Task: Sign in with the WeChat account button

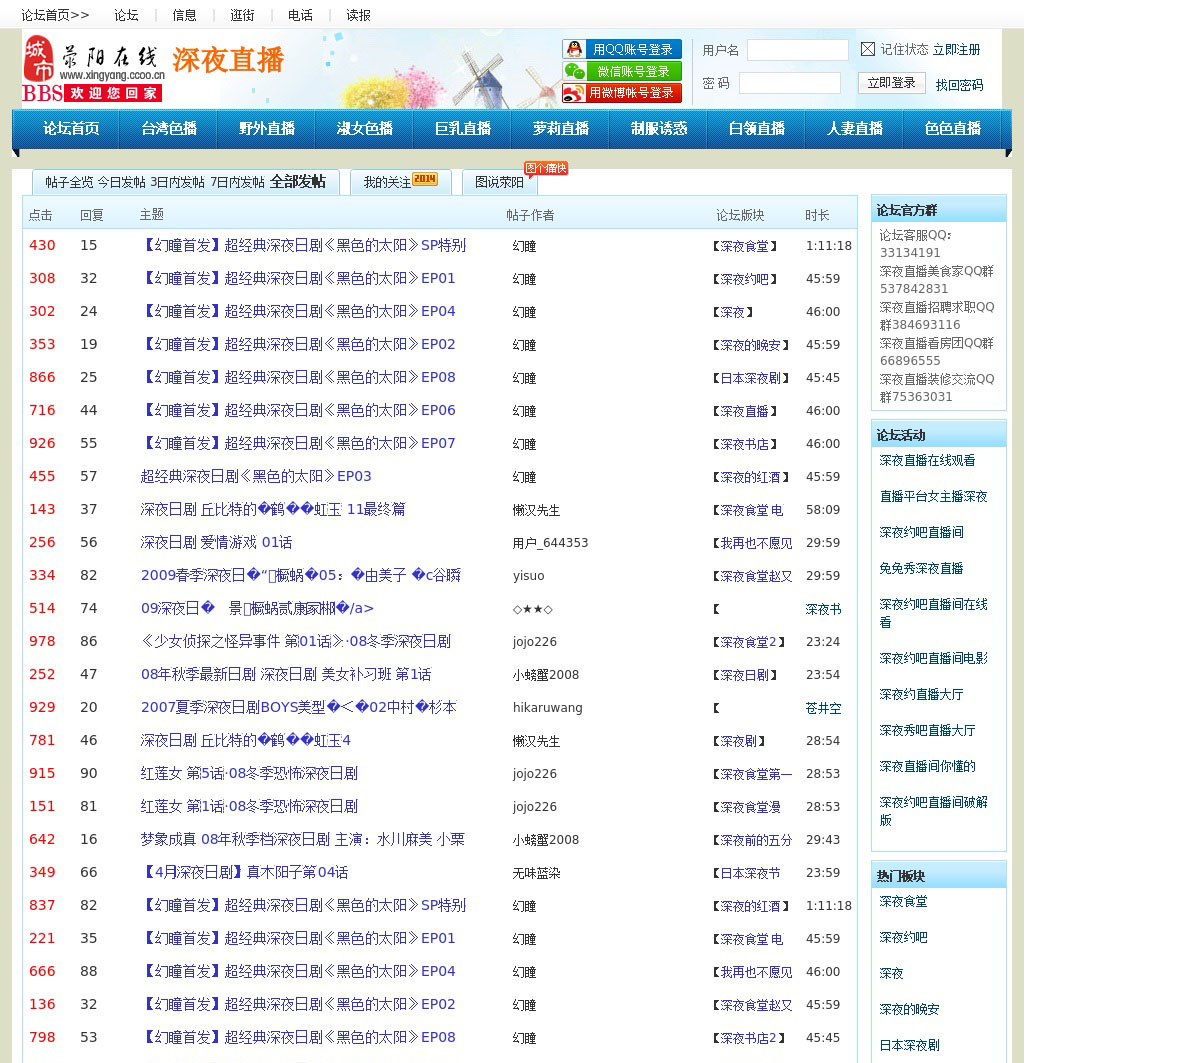Action: (621, 71)
